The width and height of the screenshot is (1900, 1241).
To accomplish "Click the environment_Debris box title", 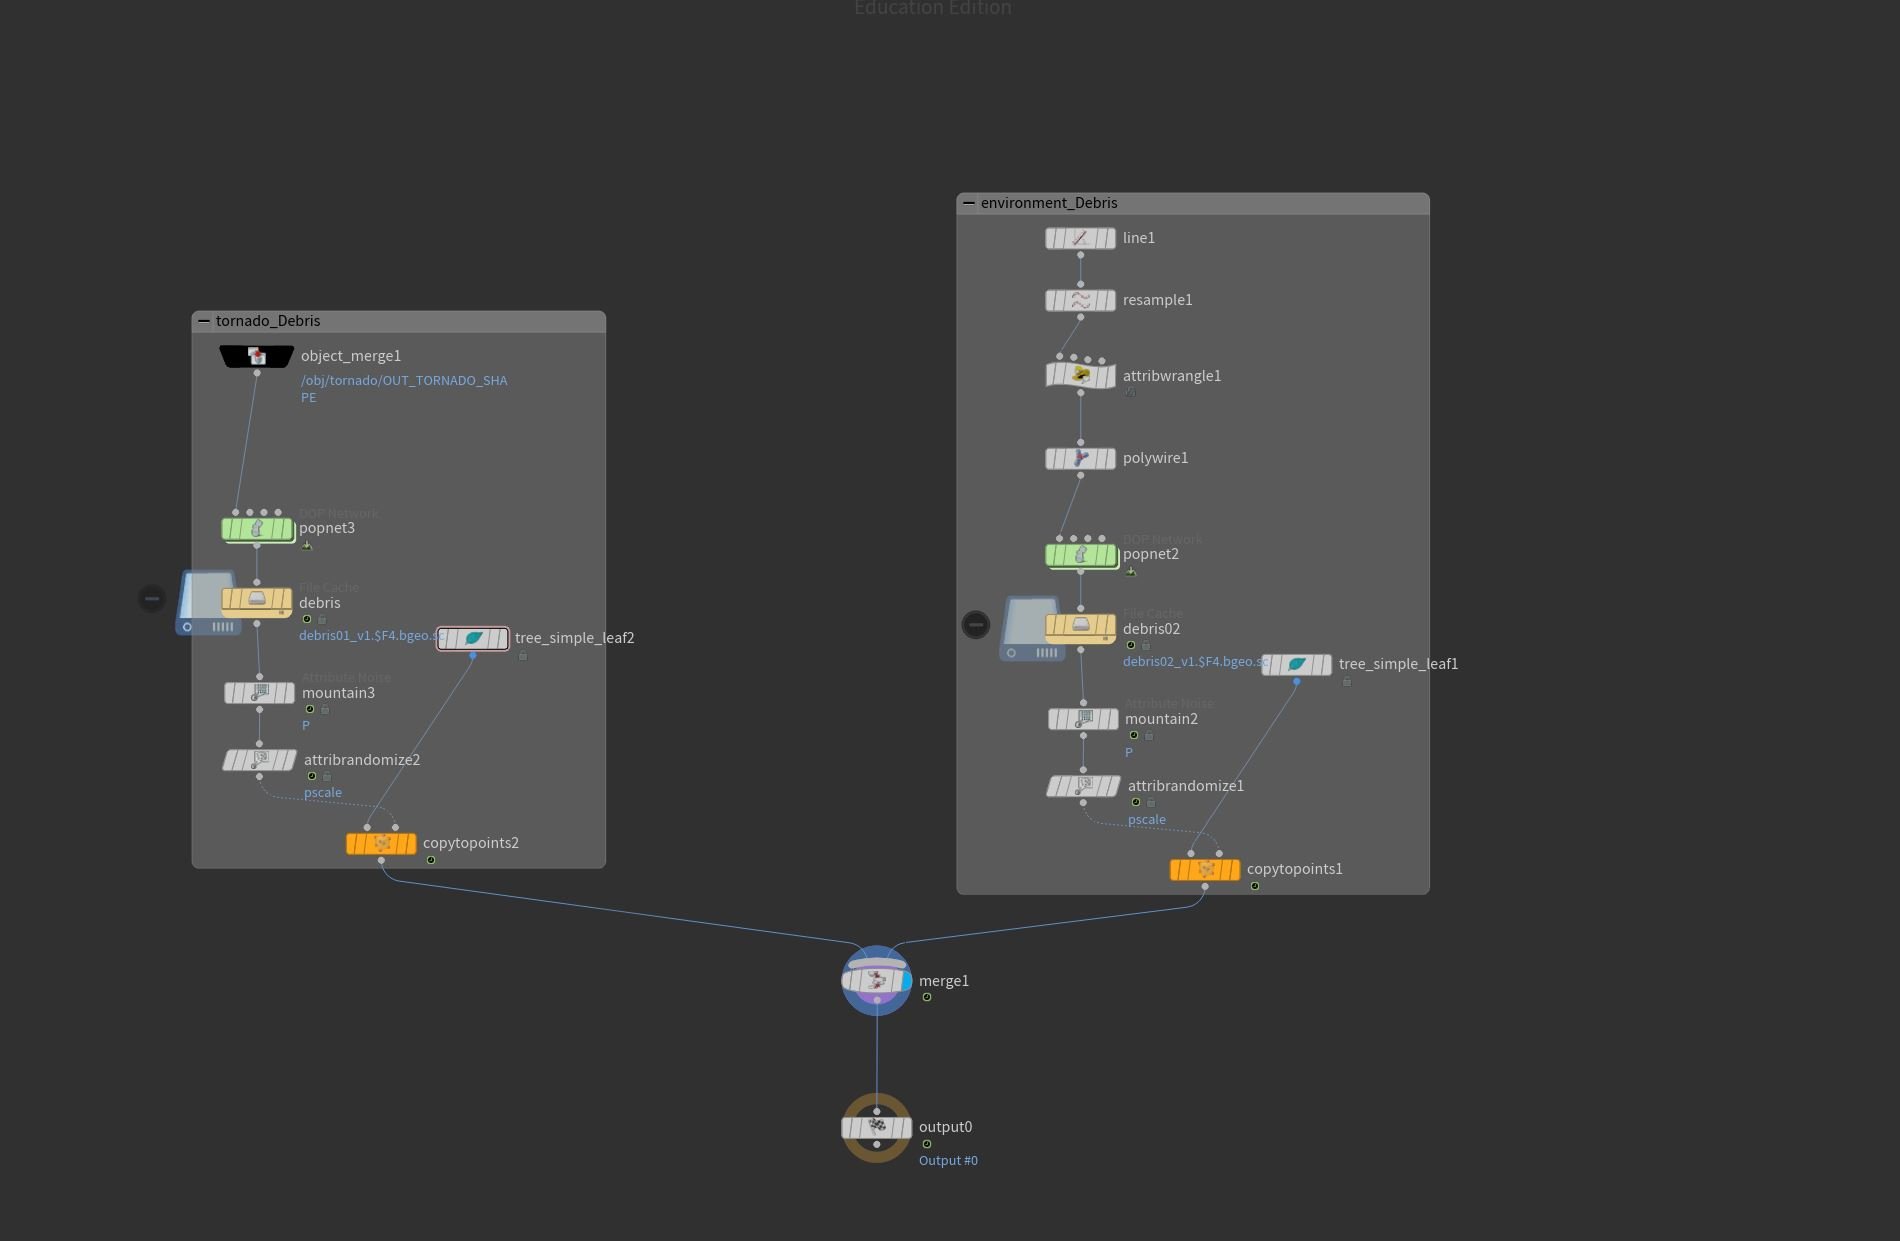I will [x=1049, y=203].
